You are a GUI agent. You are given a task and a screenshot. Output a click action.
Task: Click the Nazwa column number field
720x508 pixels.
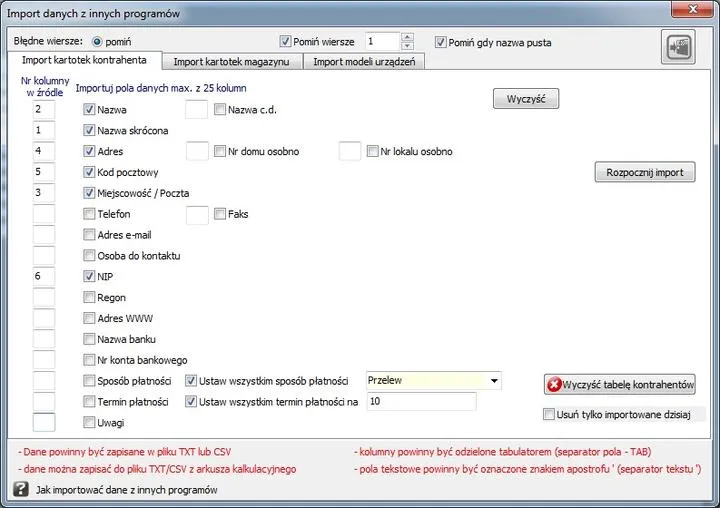coord(44,109)
